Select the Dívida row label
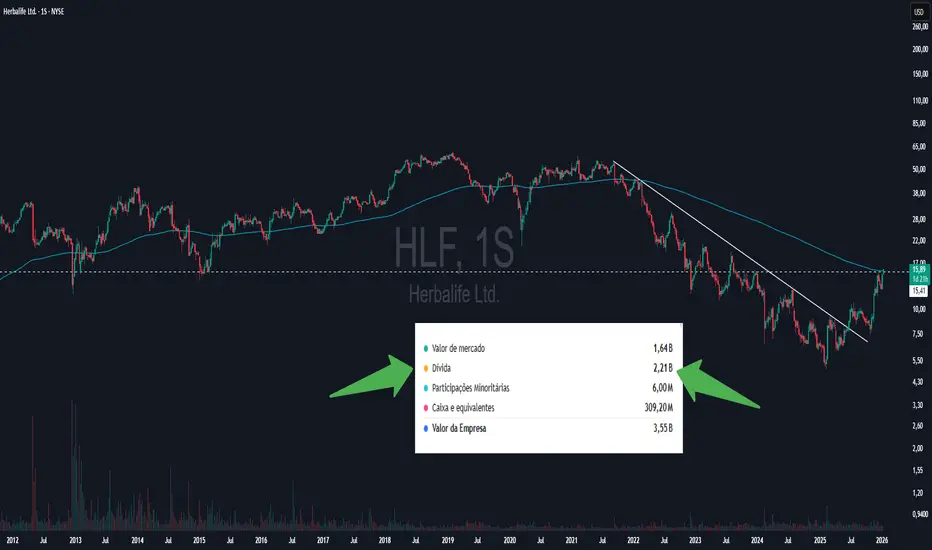Viewport: 932px width, 550px height. coord(441,368)
